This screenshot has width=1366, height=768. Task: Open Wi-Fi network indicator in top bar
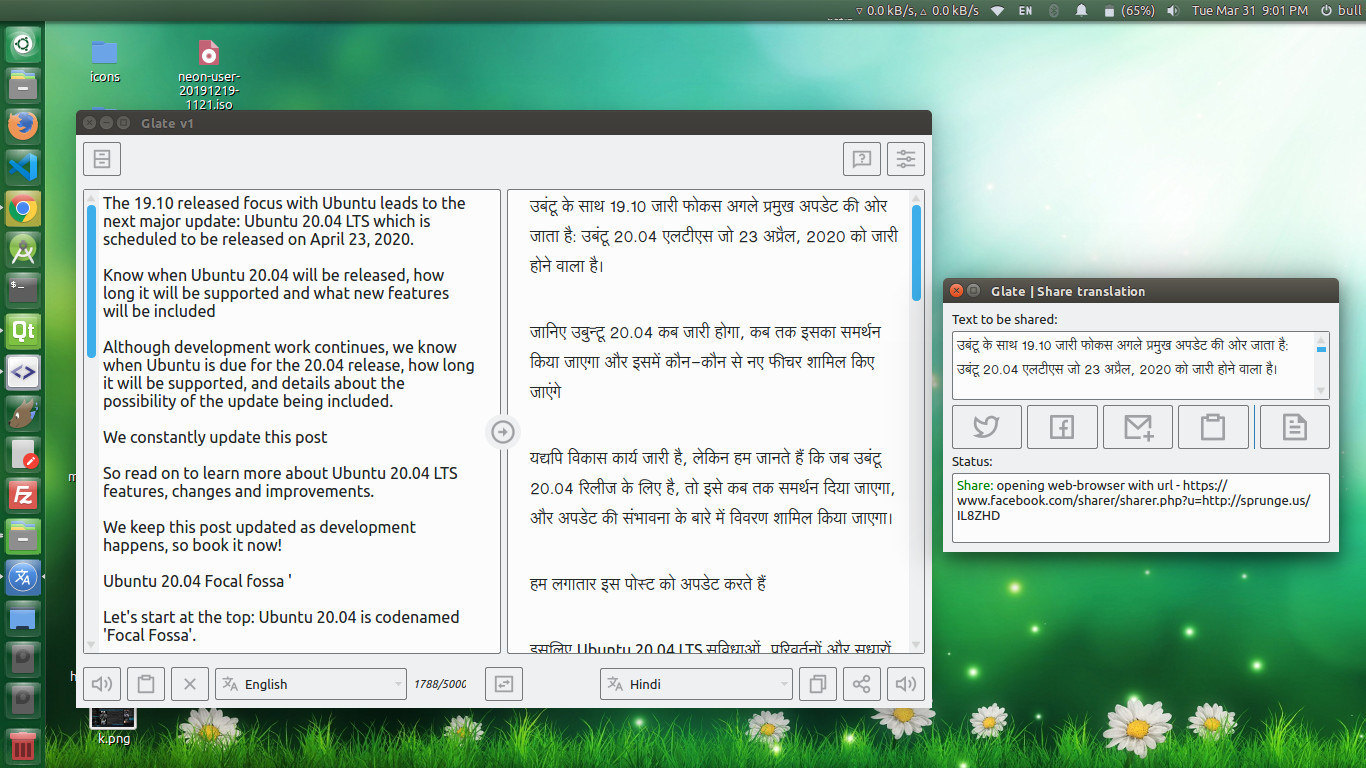coord(997,11)
